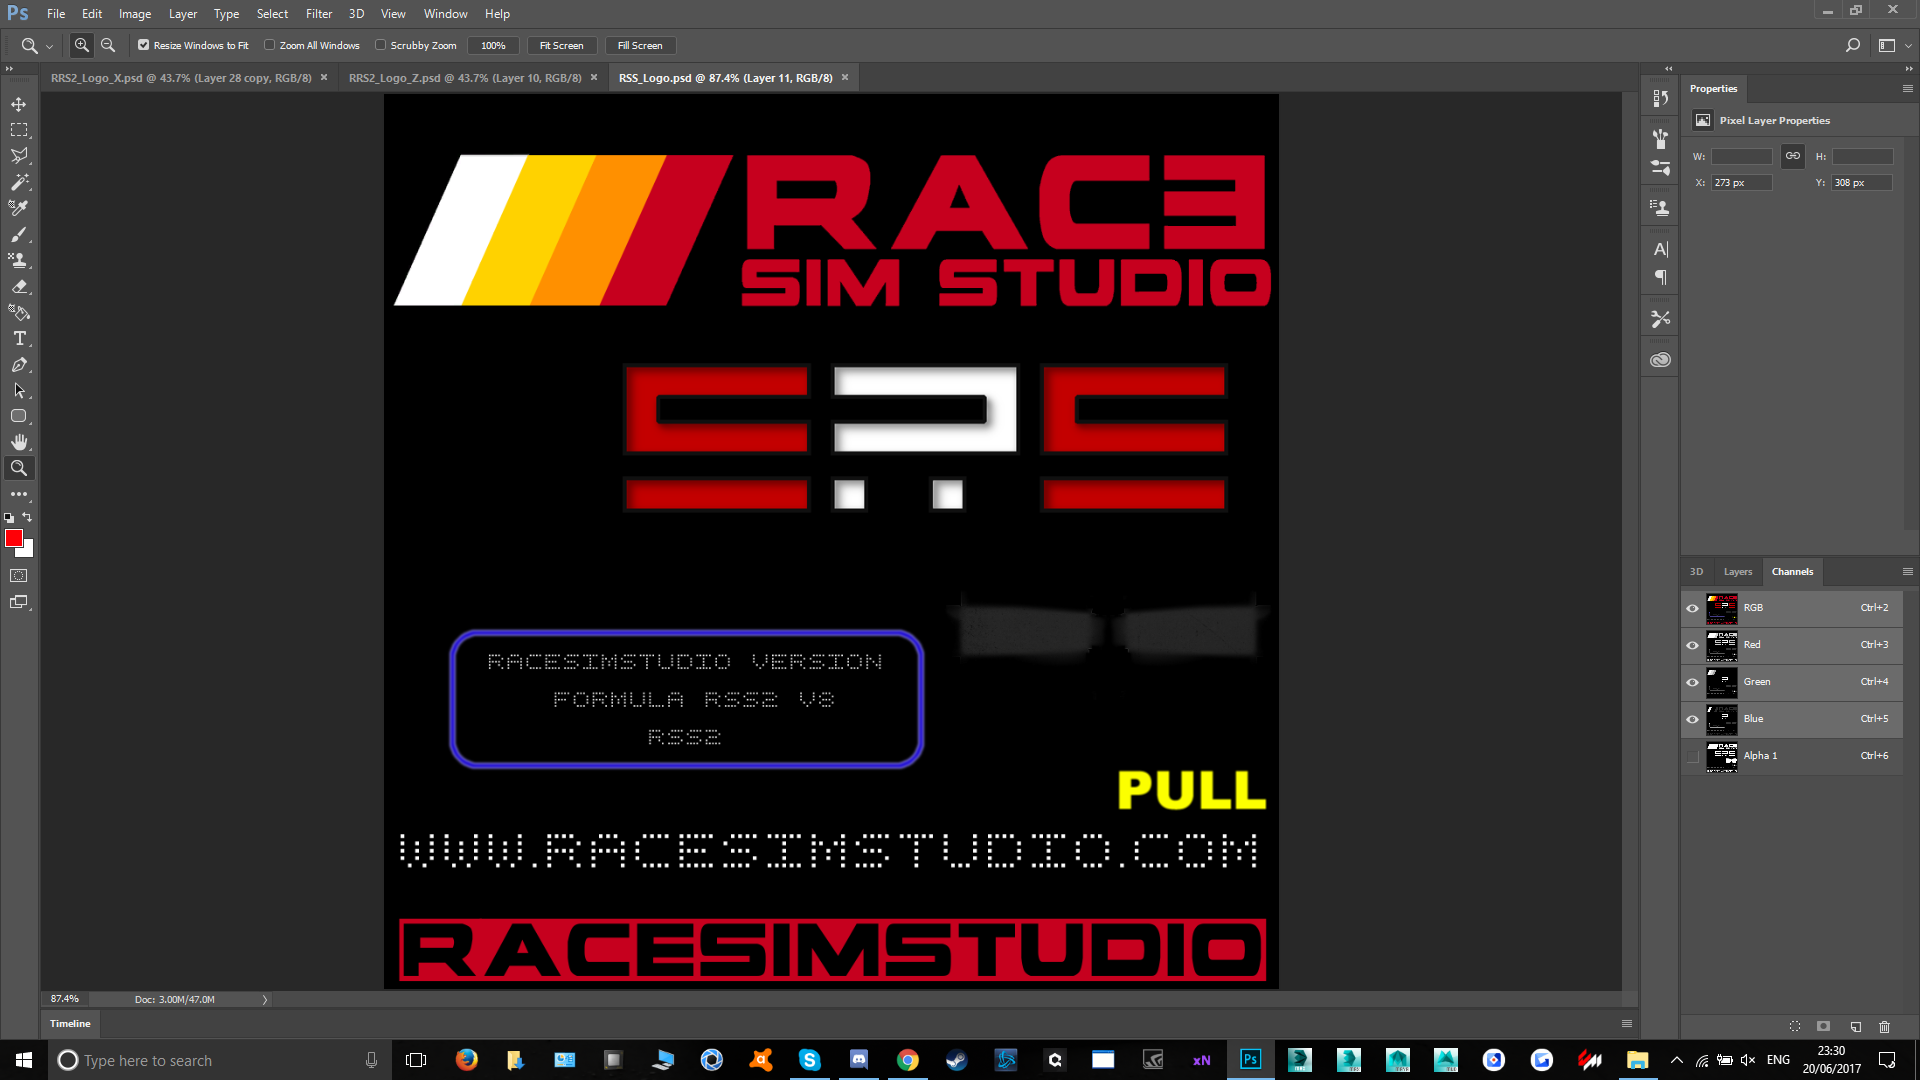The height and width of the screenshot is (1080, 1920).
Task: Hide the Blue channel visibility
Action: tap(1692, 719)
